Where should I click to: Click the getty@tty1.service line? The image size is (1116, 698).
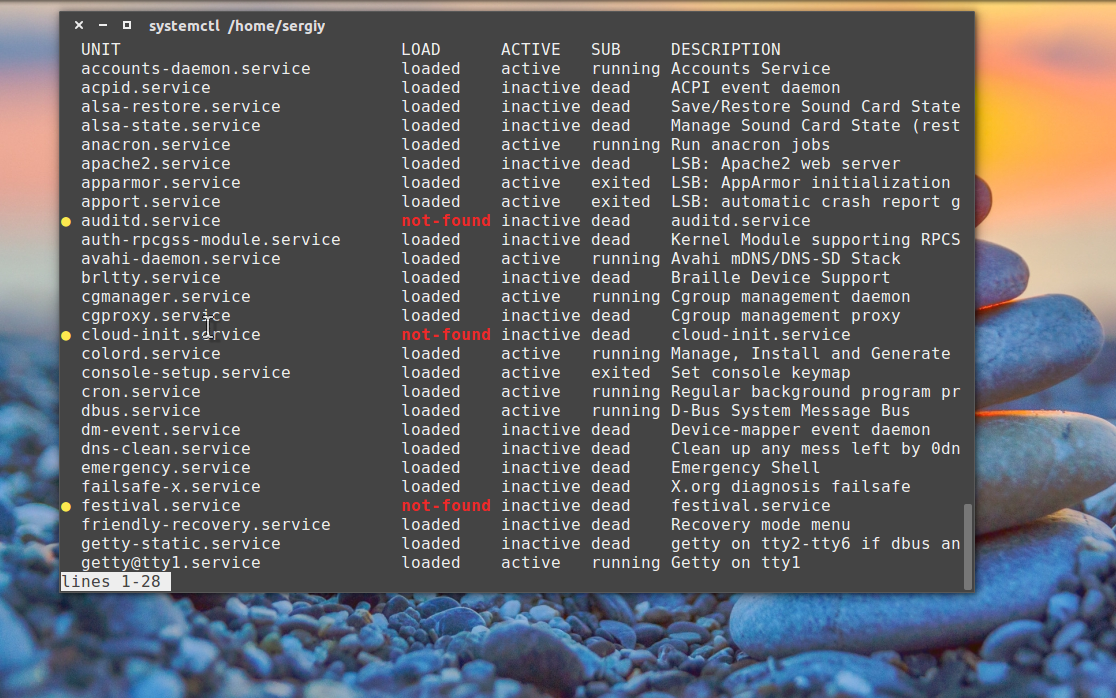pos(170,563)
